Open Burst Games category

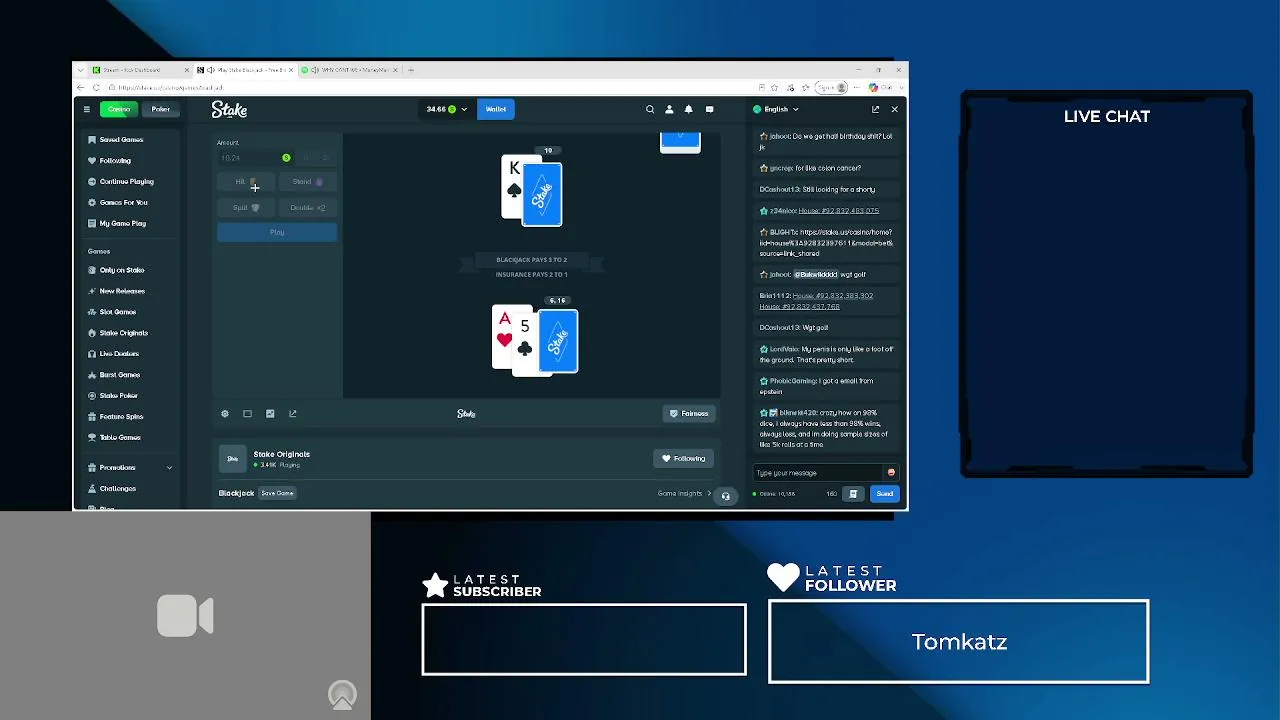pos(119,375)
